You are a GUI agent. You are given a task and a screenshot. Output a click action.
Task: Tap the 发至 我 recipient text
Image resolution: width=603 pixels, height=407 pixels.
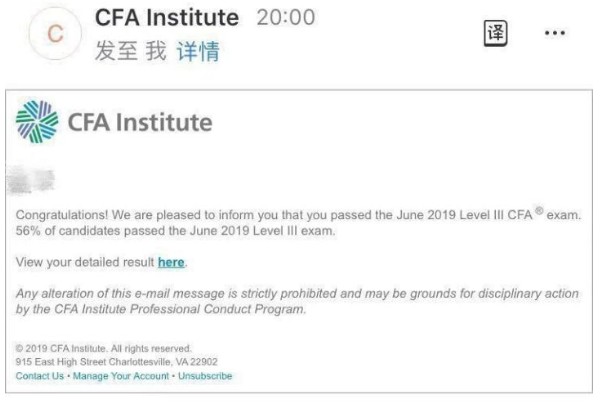(130, 51)
